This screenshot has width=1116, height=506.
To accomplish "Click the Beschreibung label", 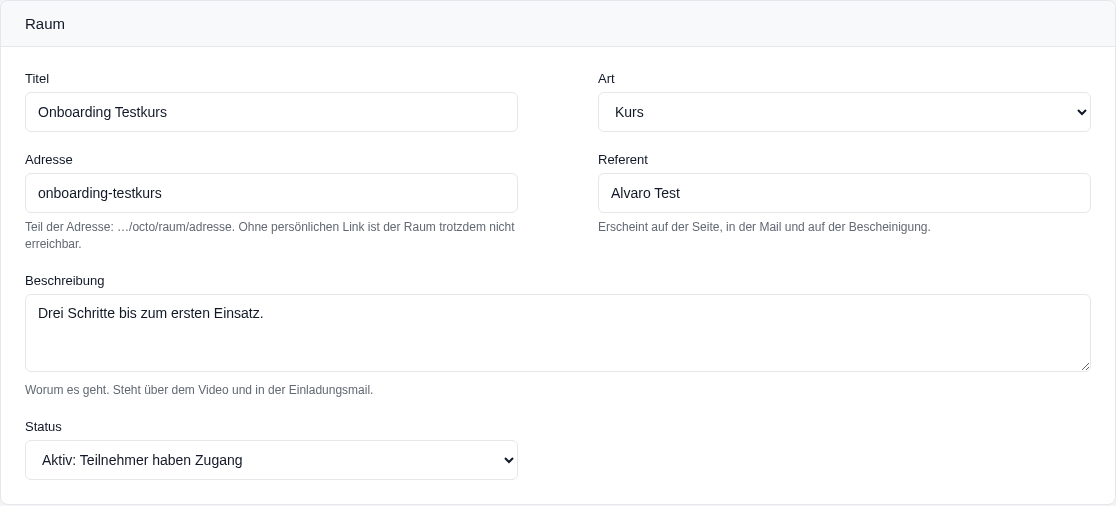I will pos(65,281).
